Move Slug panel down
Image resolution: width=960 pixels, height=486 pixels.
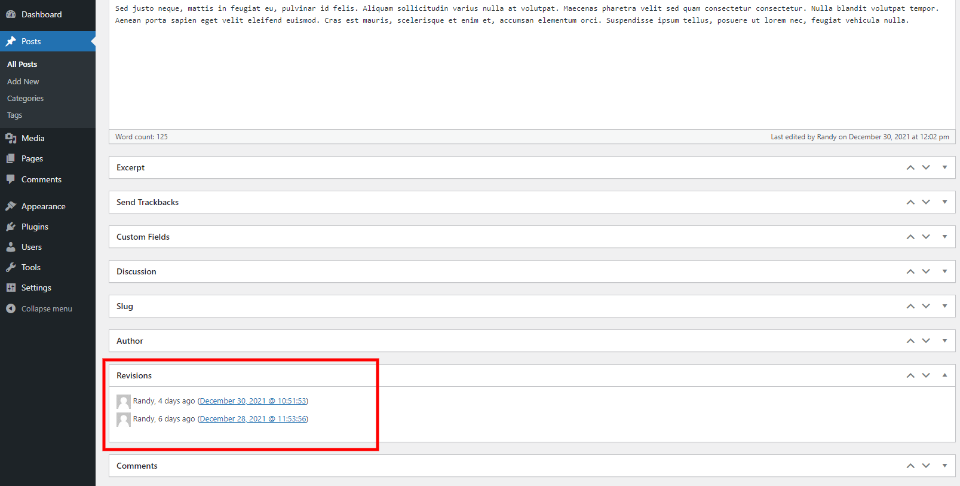(926, 306)
